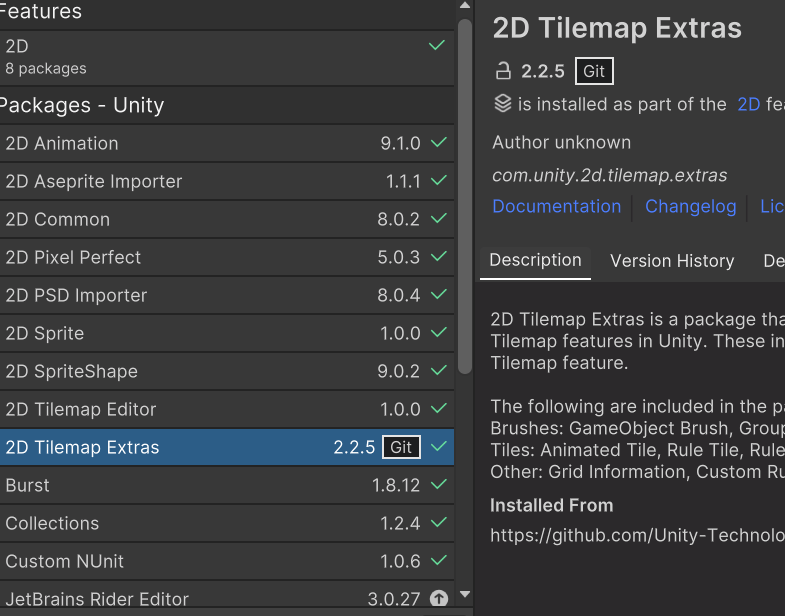Click the scroll down arrow of package list
Screen dimensions: 785x616
(465, 594)
